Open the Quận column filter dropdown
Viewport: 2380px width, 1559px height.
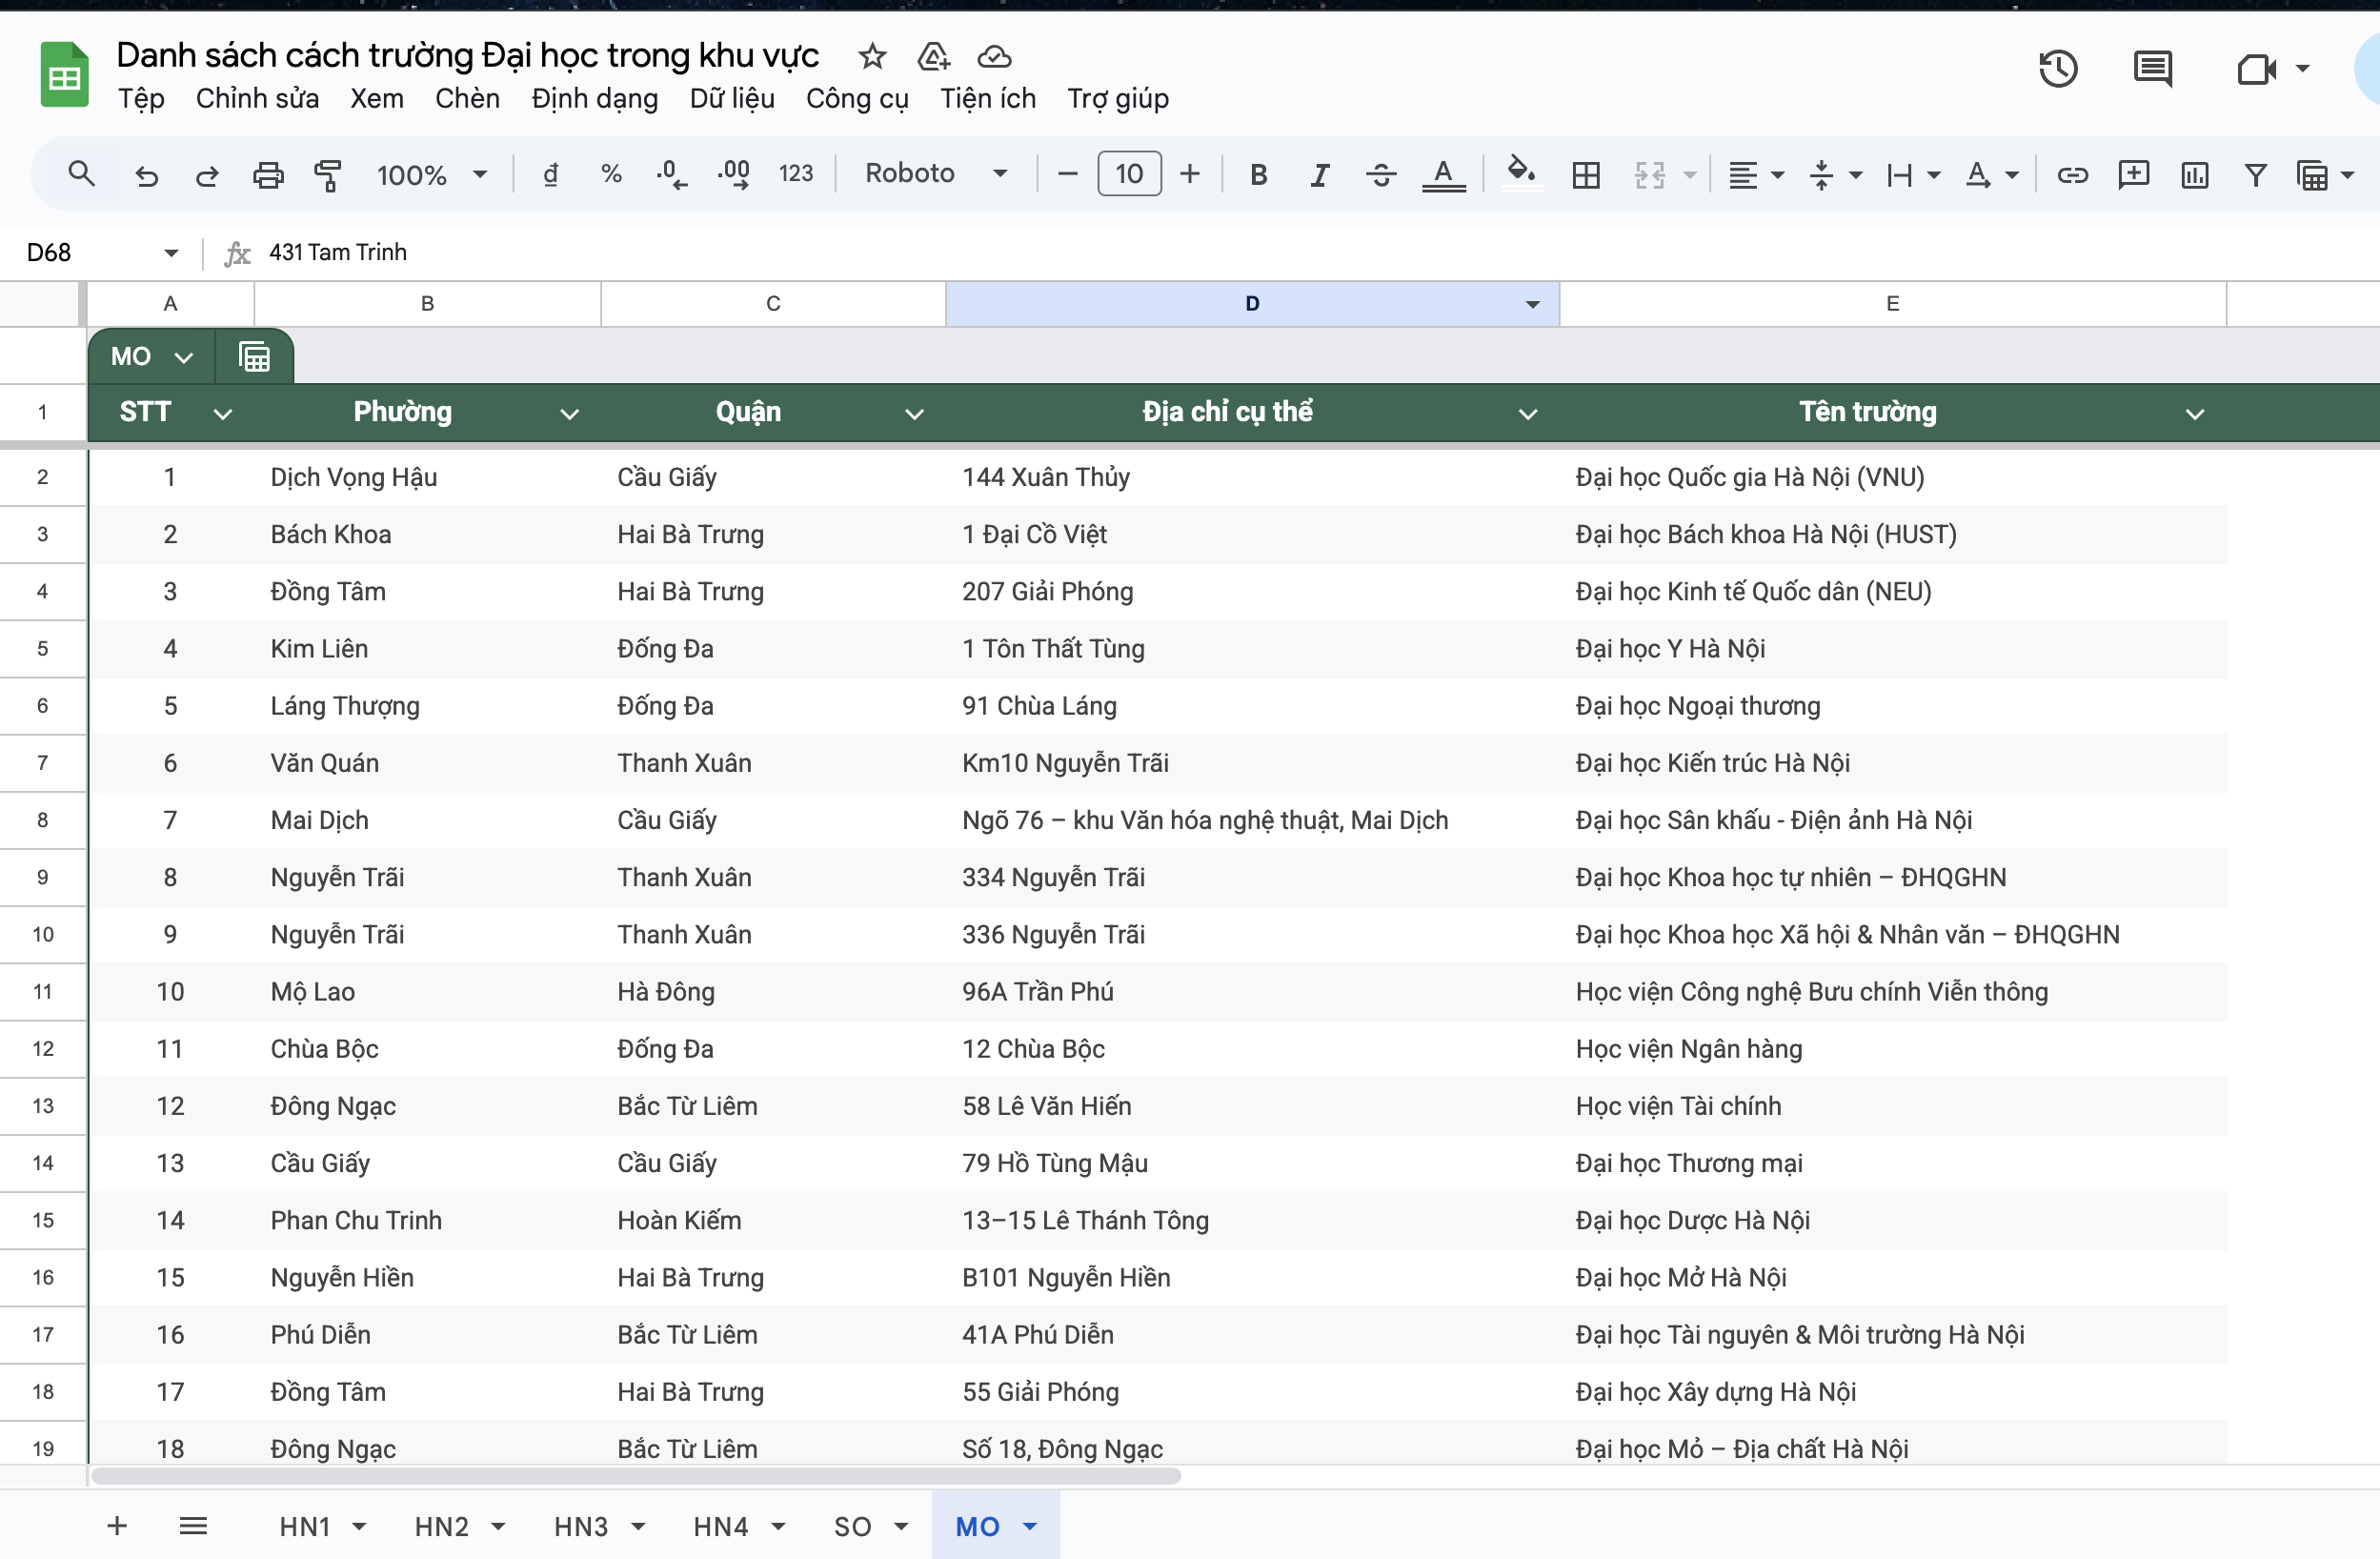click(914, 414)
